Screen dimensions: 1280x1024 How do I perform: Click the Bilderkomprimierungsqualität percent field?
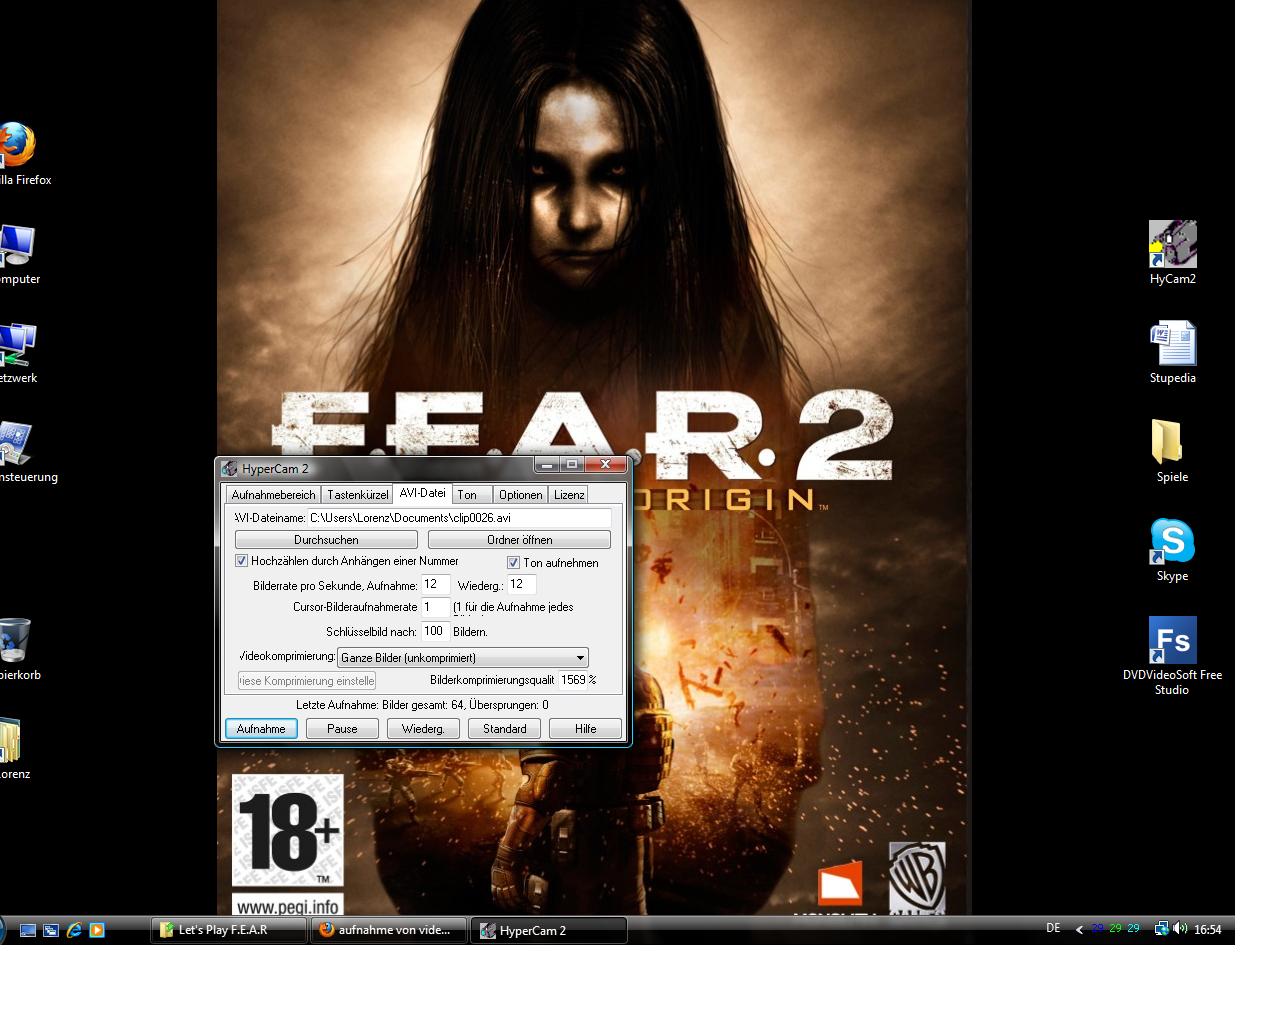(572, 680)
